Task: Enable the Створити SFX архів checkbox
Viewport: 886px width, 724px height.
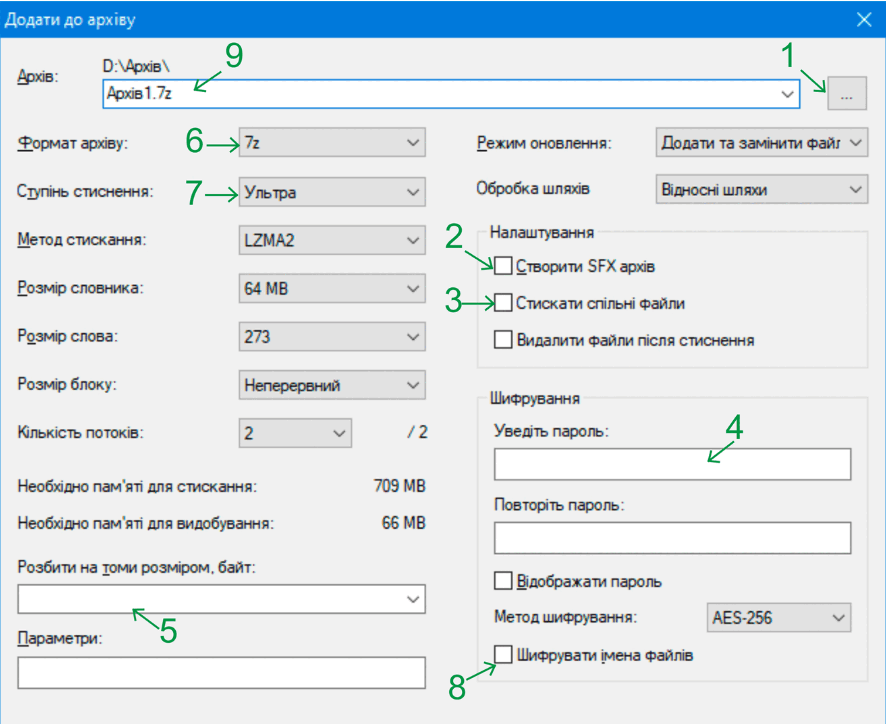Action: point(503,266)
